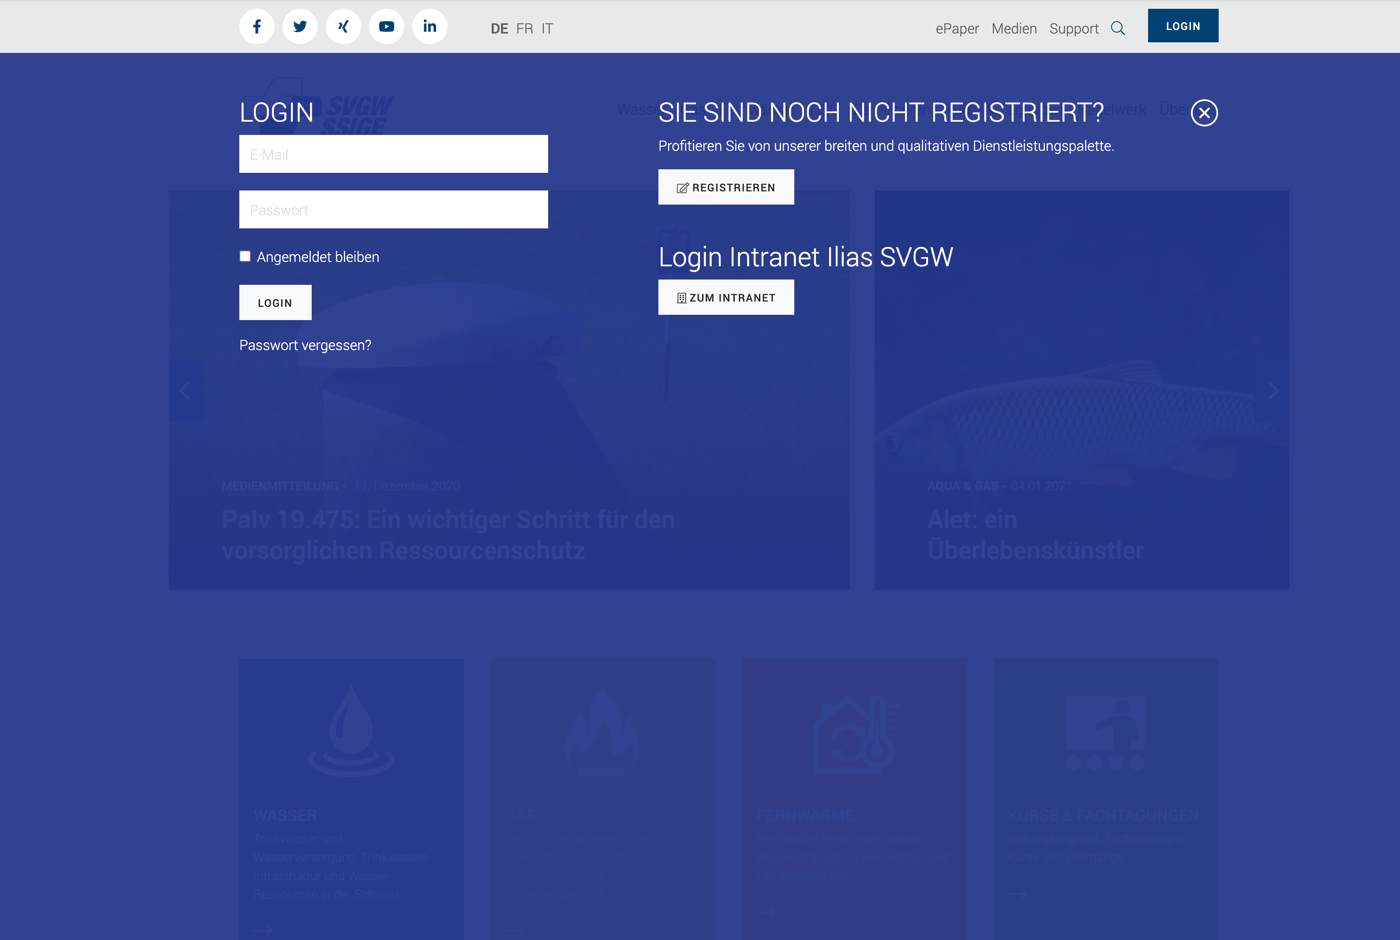Advance to the next carousel slide
This screenshot has height=940, width=1400.
click(1273, 391)
